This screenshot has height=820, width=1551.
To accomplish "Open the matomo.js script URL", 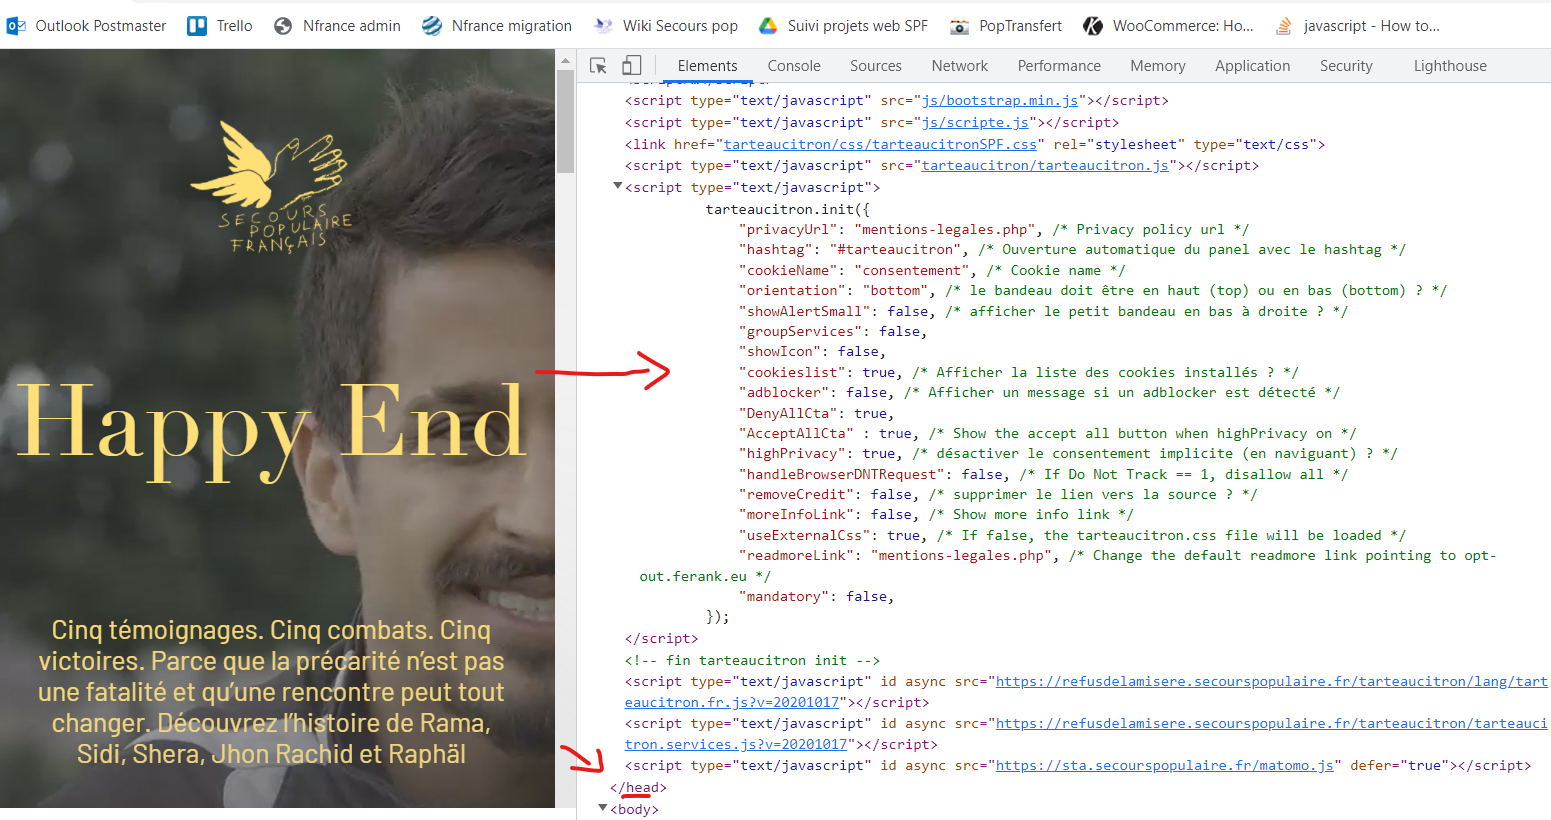I will click(x=1164, y=766).
